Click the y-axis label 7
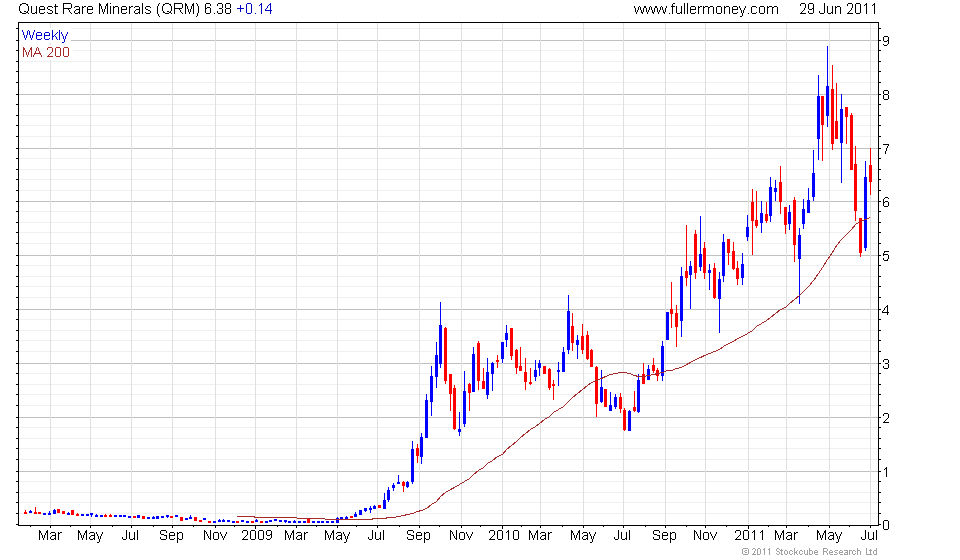The height and width of the screenshot is (560, 960). [x=886, y=149]
